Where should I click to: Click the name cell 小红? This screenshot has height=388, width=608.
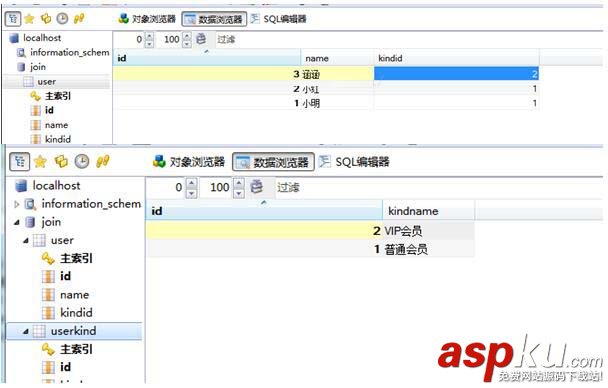pos(337,89)
